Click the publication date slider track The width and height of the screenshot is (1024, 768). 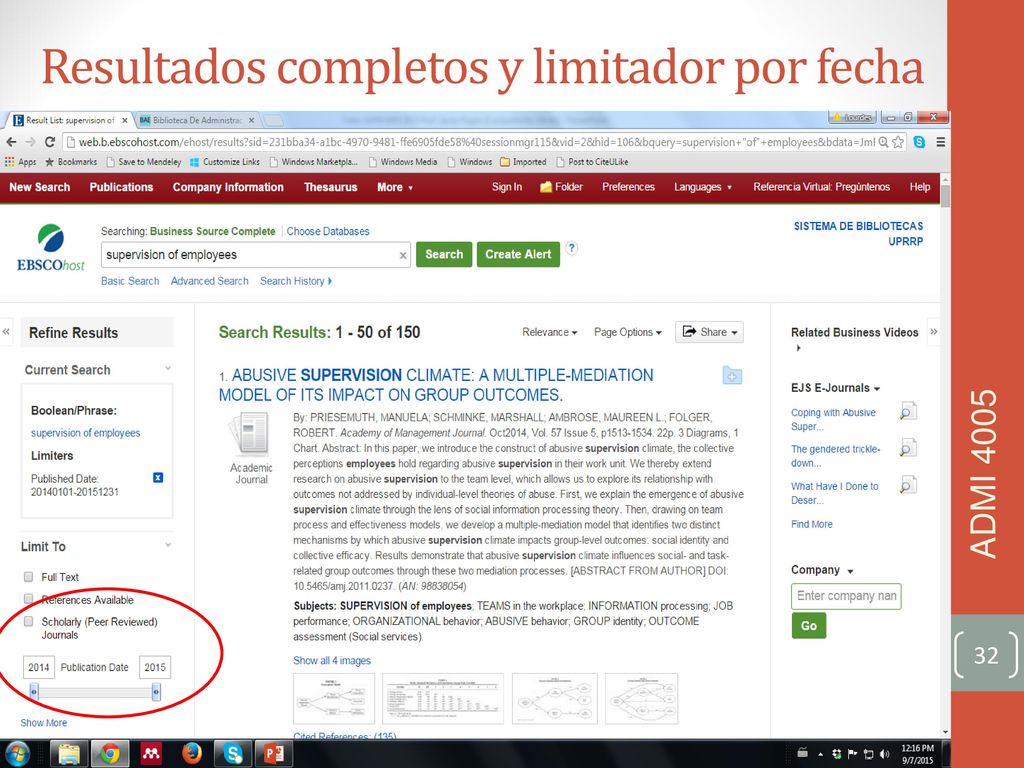[95, 692]
